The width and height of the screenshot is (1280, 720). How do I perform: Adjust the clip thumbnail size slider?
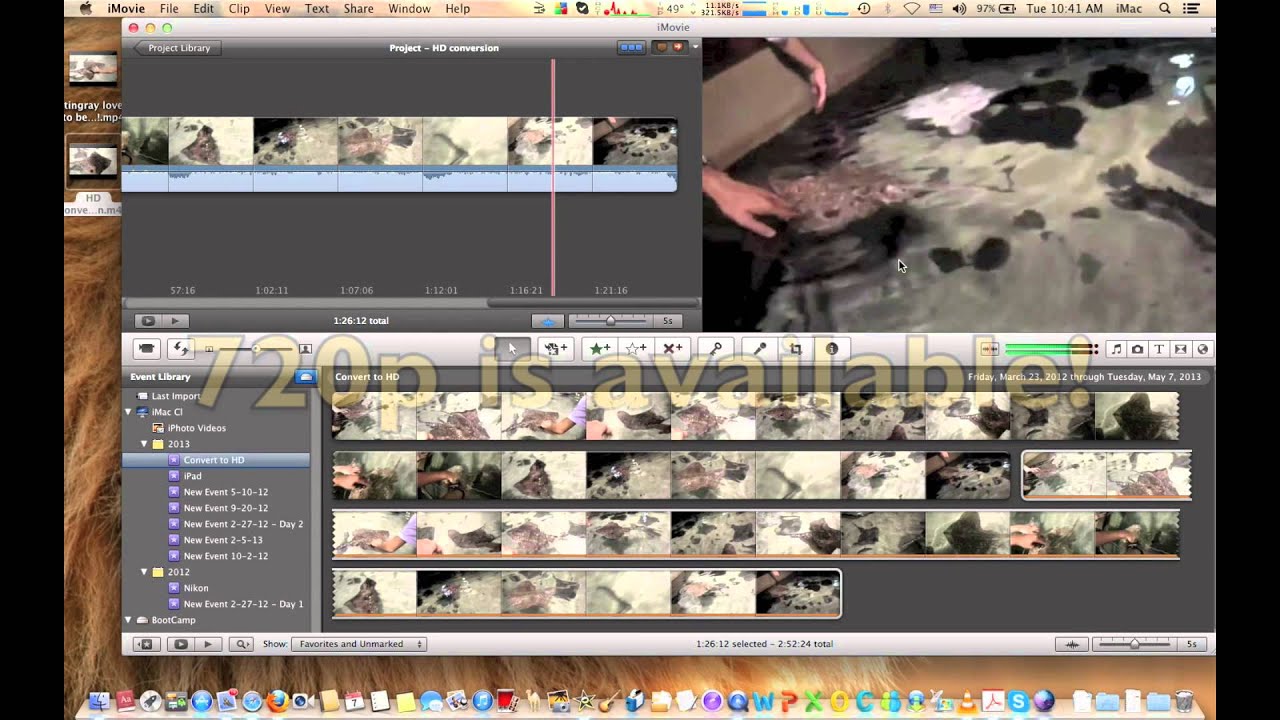click(256, 349)
